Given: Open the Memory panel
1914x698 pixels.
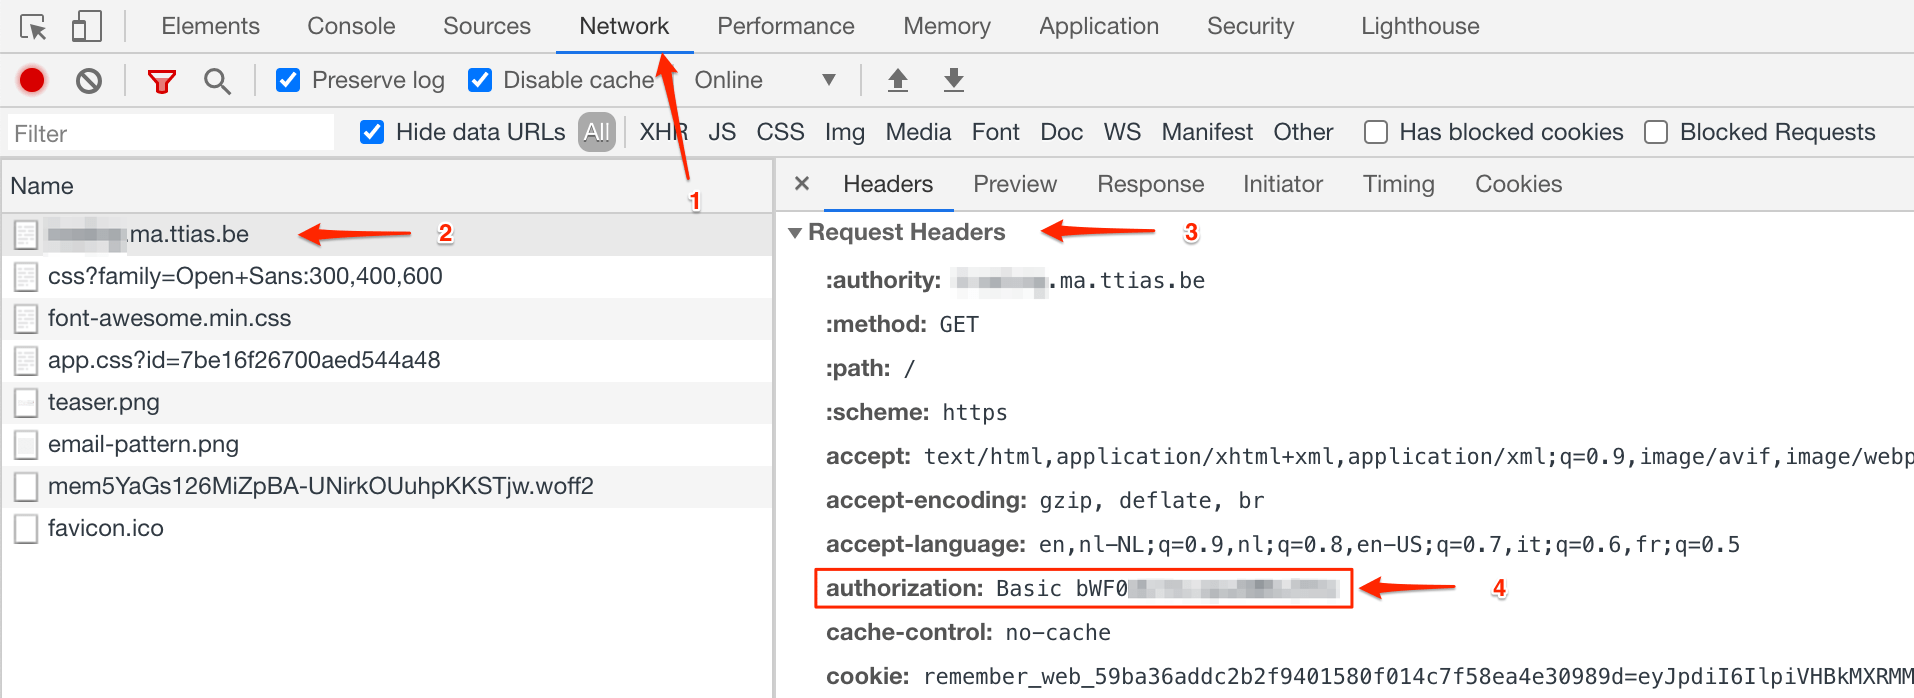Looking at the screenshot, I should (947, 26).
